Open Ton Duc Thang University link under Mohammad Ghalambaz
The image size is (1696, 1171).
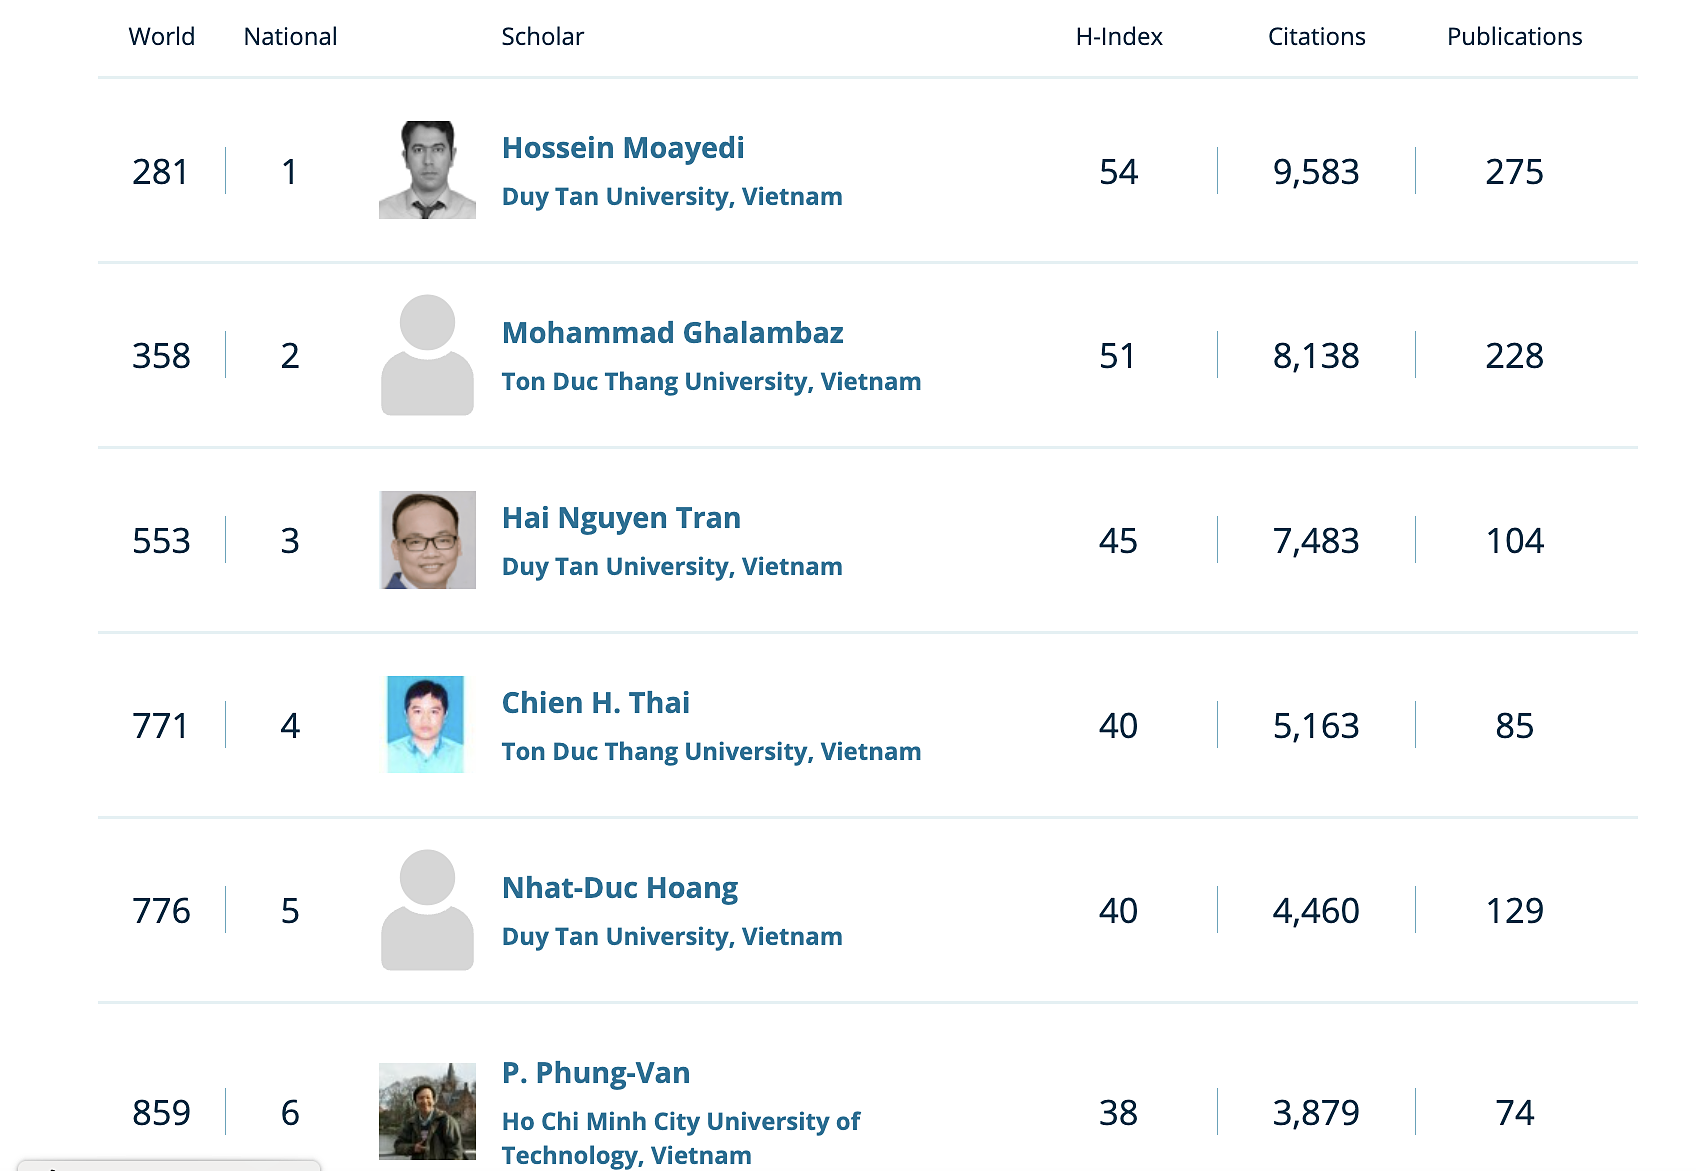click(710, 382)
